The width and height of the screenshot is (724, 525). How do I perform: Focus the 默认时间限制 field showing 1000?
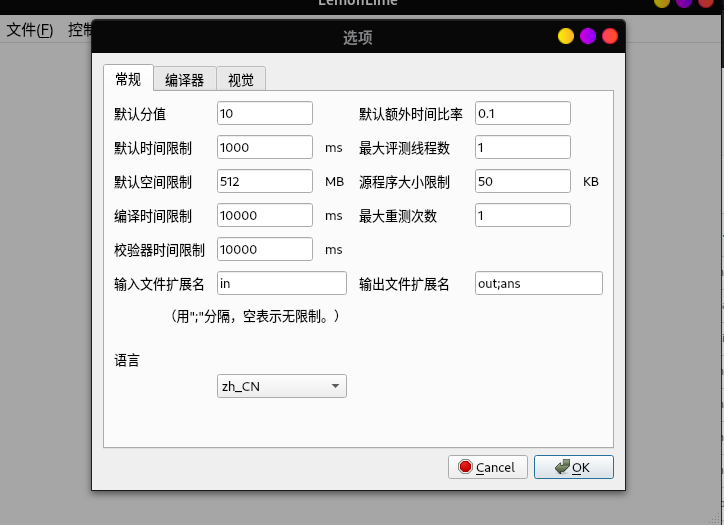265,147
